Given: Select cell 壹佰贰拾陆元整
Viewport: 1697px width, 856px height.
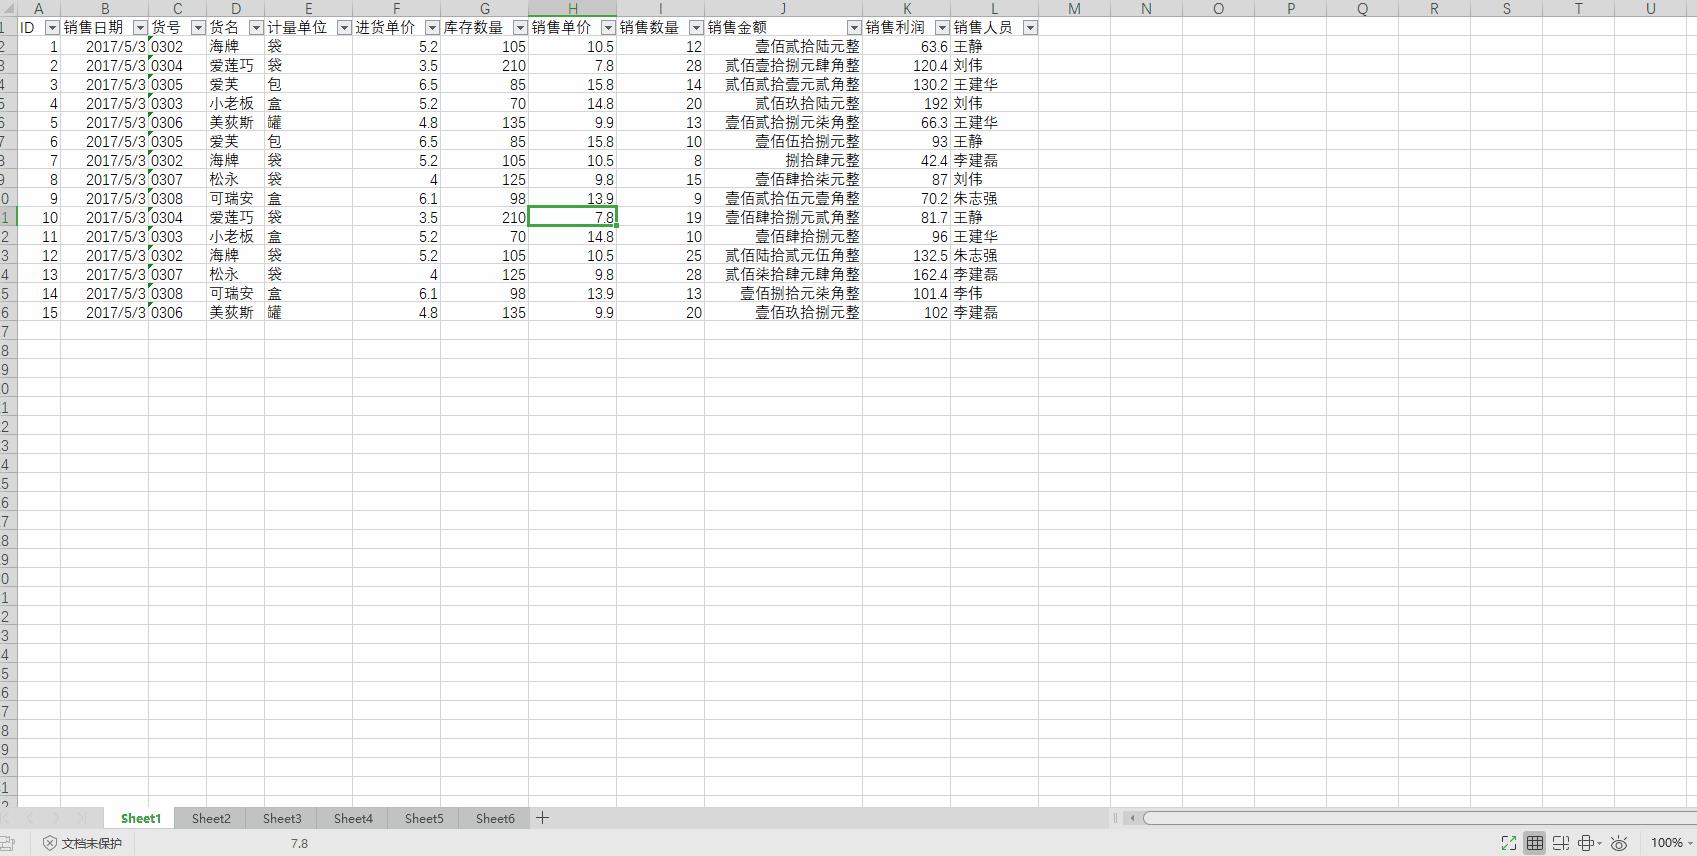Looking at the screenshot, I should [x=783, y=47].
